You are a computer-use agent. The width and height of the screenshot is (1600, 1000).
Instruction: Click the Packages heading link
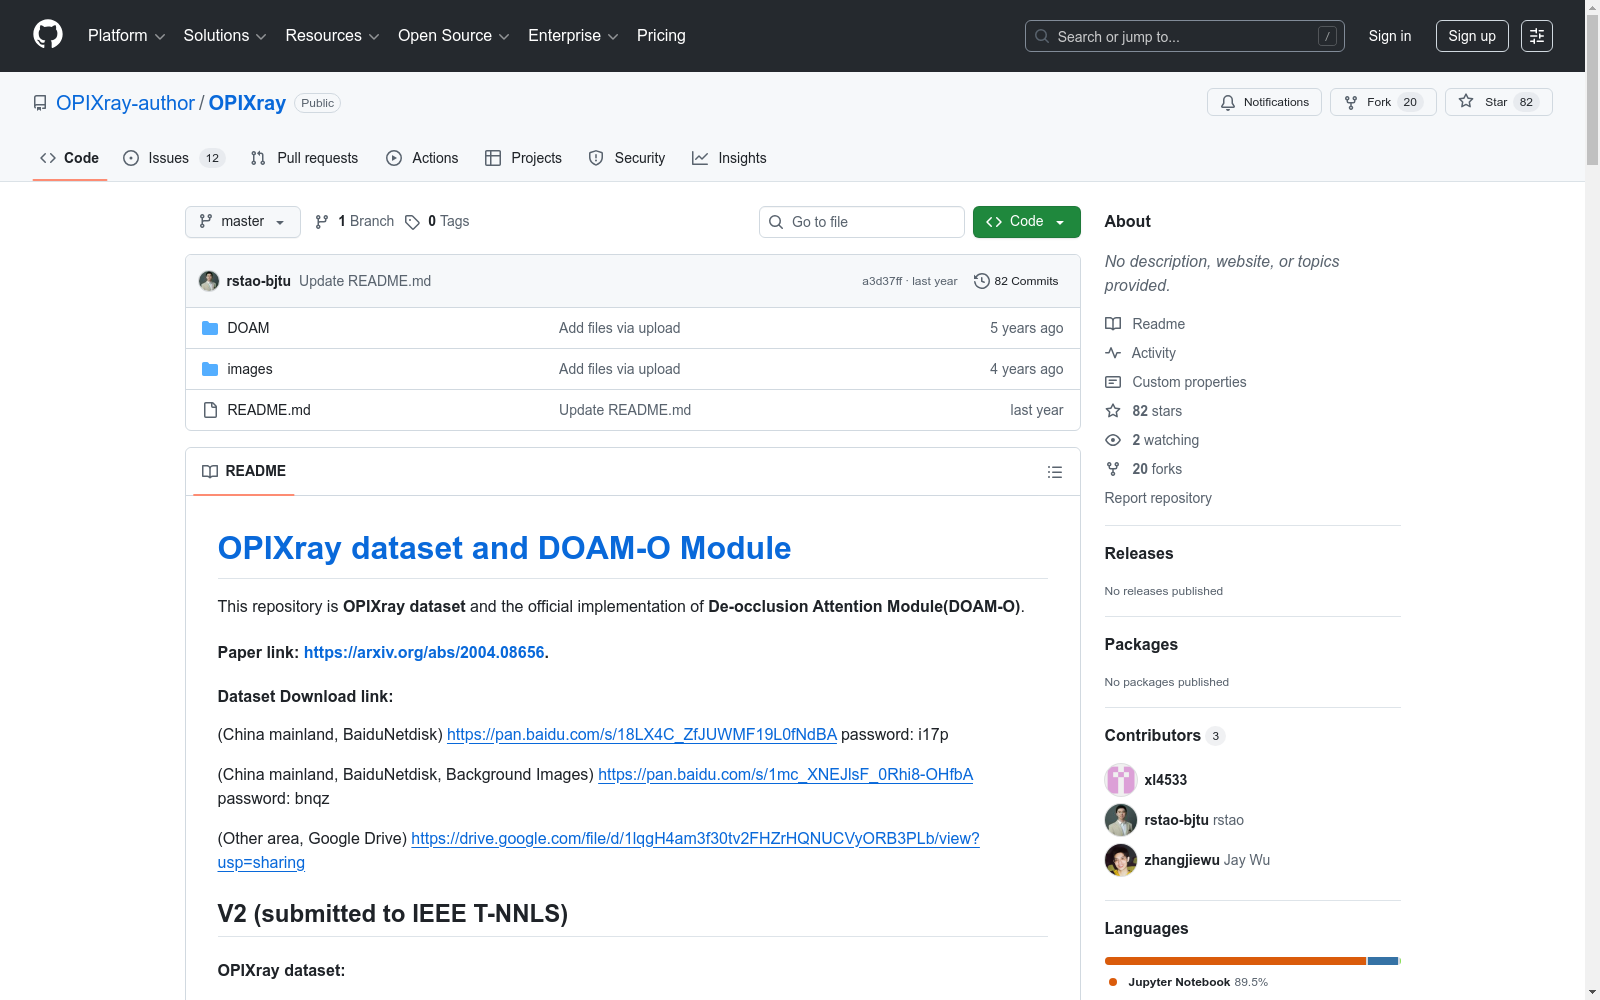[x=1141, y=644]
